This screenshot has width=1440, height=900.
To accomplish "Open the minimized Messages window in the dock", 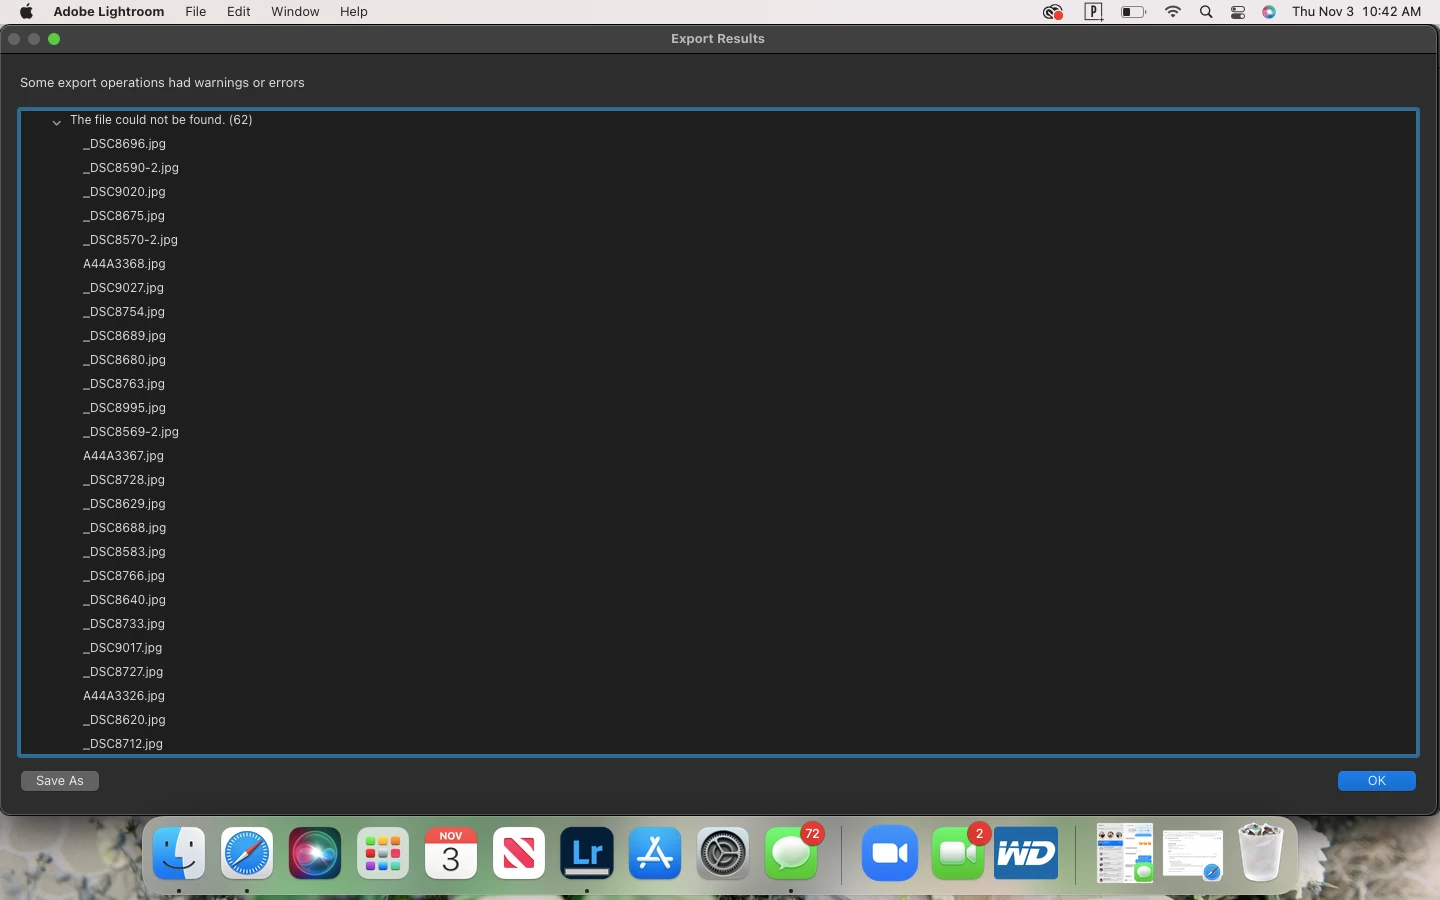I will point(1124,853).
